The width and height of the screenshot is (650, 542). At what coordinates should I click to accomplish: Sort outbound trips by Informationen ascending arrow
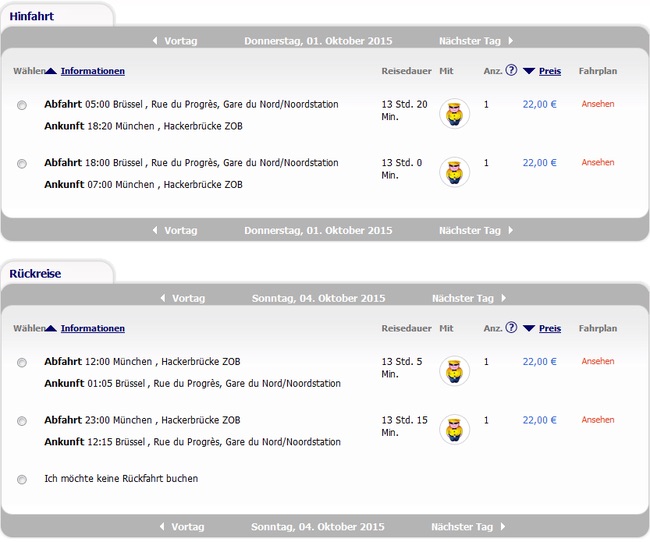(x=51, y=71)
